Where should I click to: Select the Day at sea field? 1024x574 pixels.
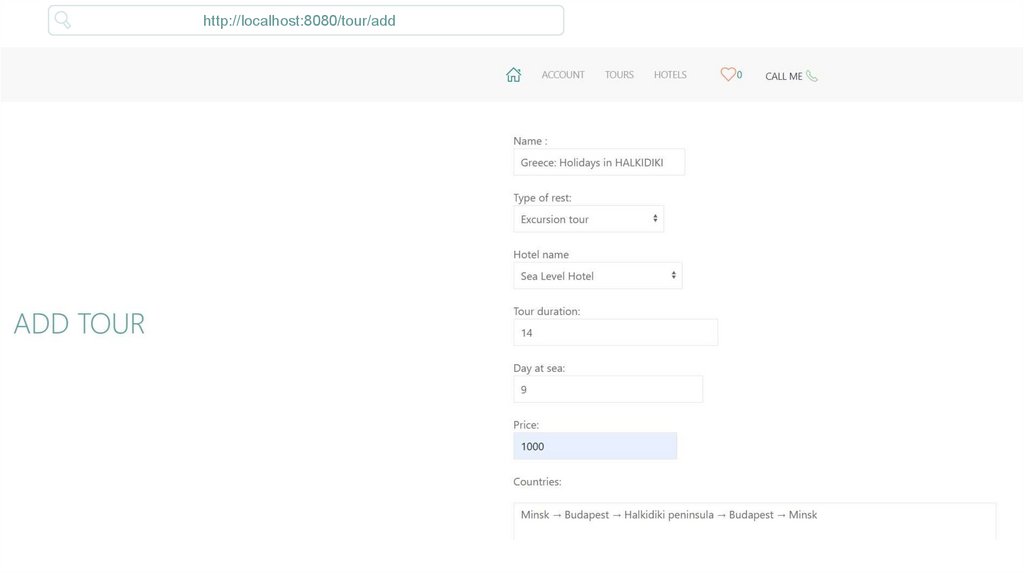(608, 390)
